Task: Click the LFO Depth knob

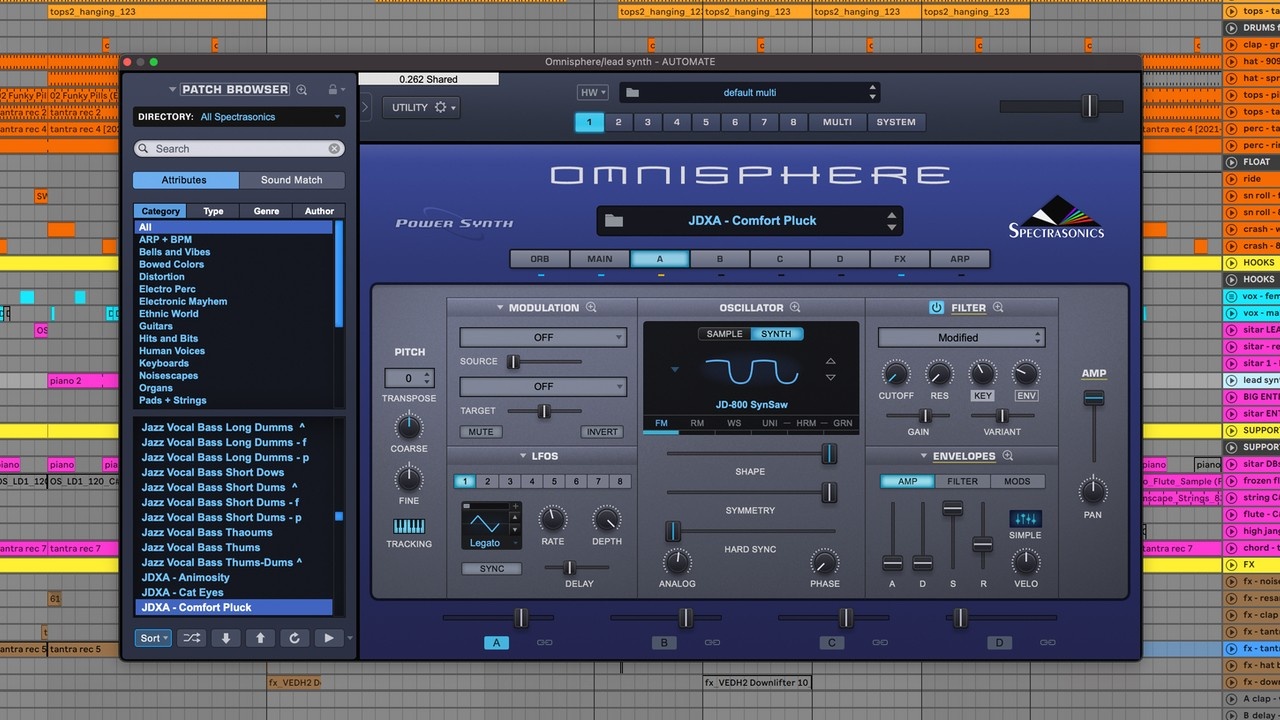Action: click(606, 519)
